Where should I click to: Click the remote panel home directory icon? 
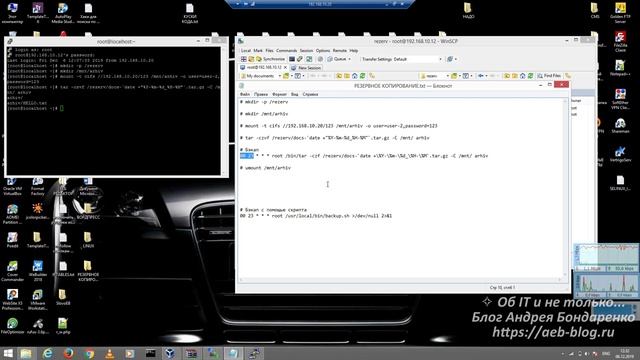tap(522, 76)
